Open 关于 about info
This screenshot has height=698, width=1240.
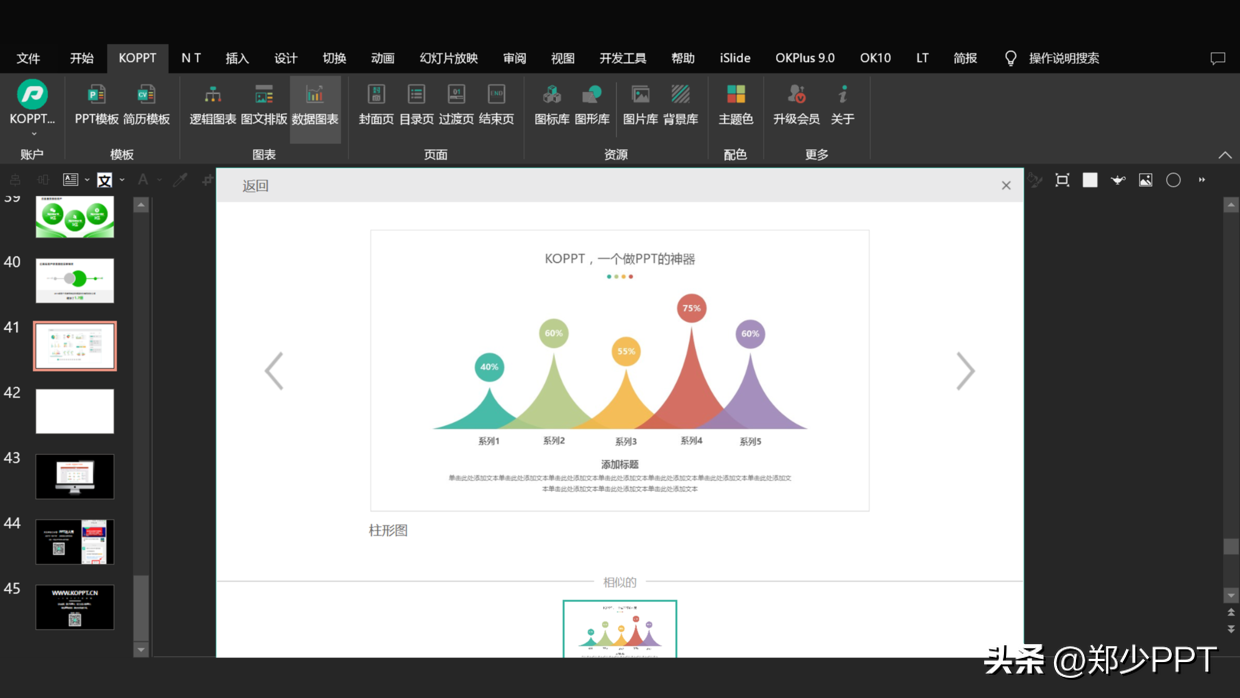(843, 104)
